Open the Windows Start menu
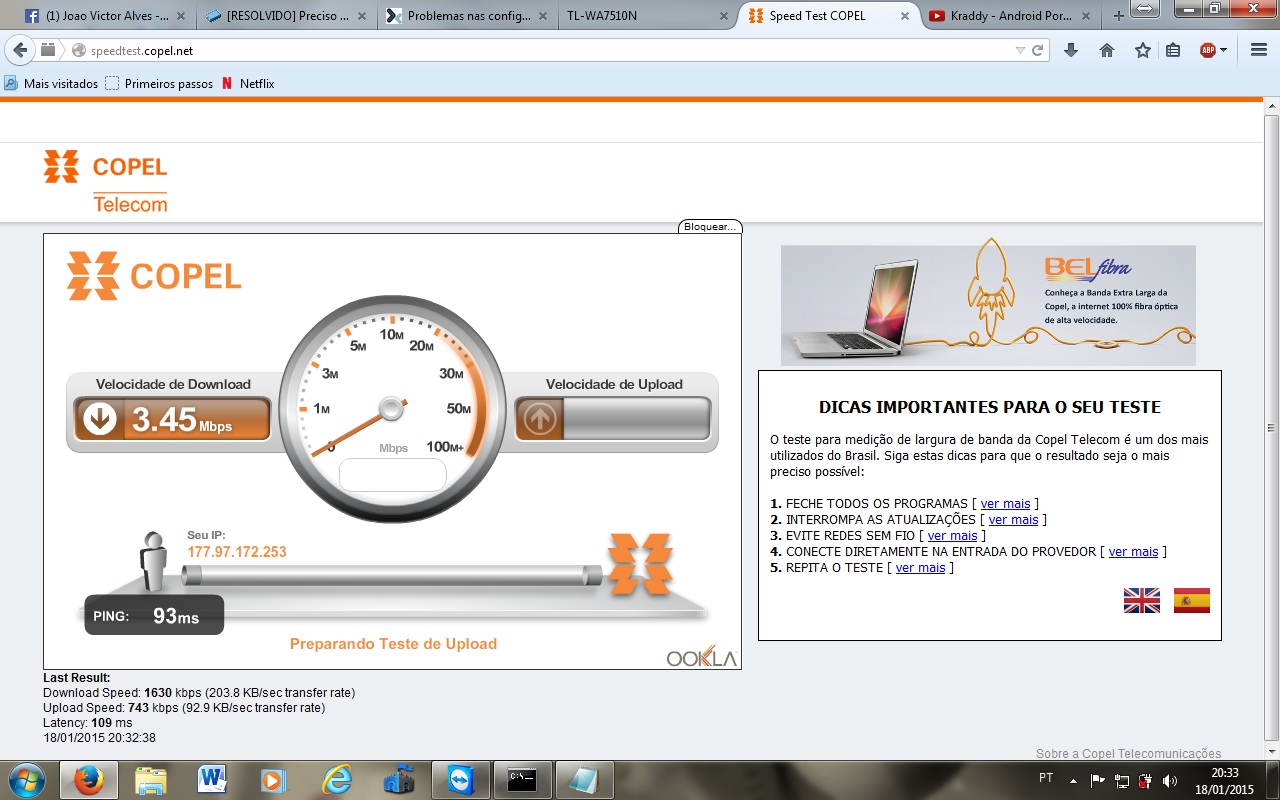Screen dimensions: 1280x800 (26, 780)
